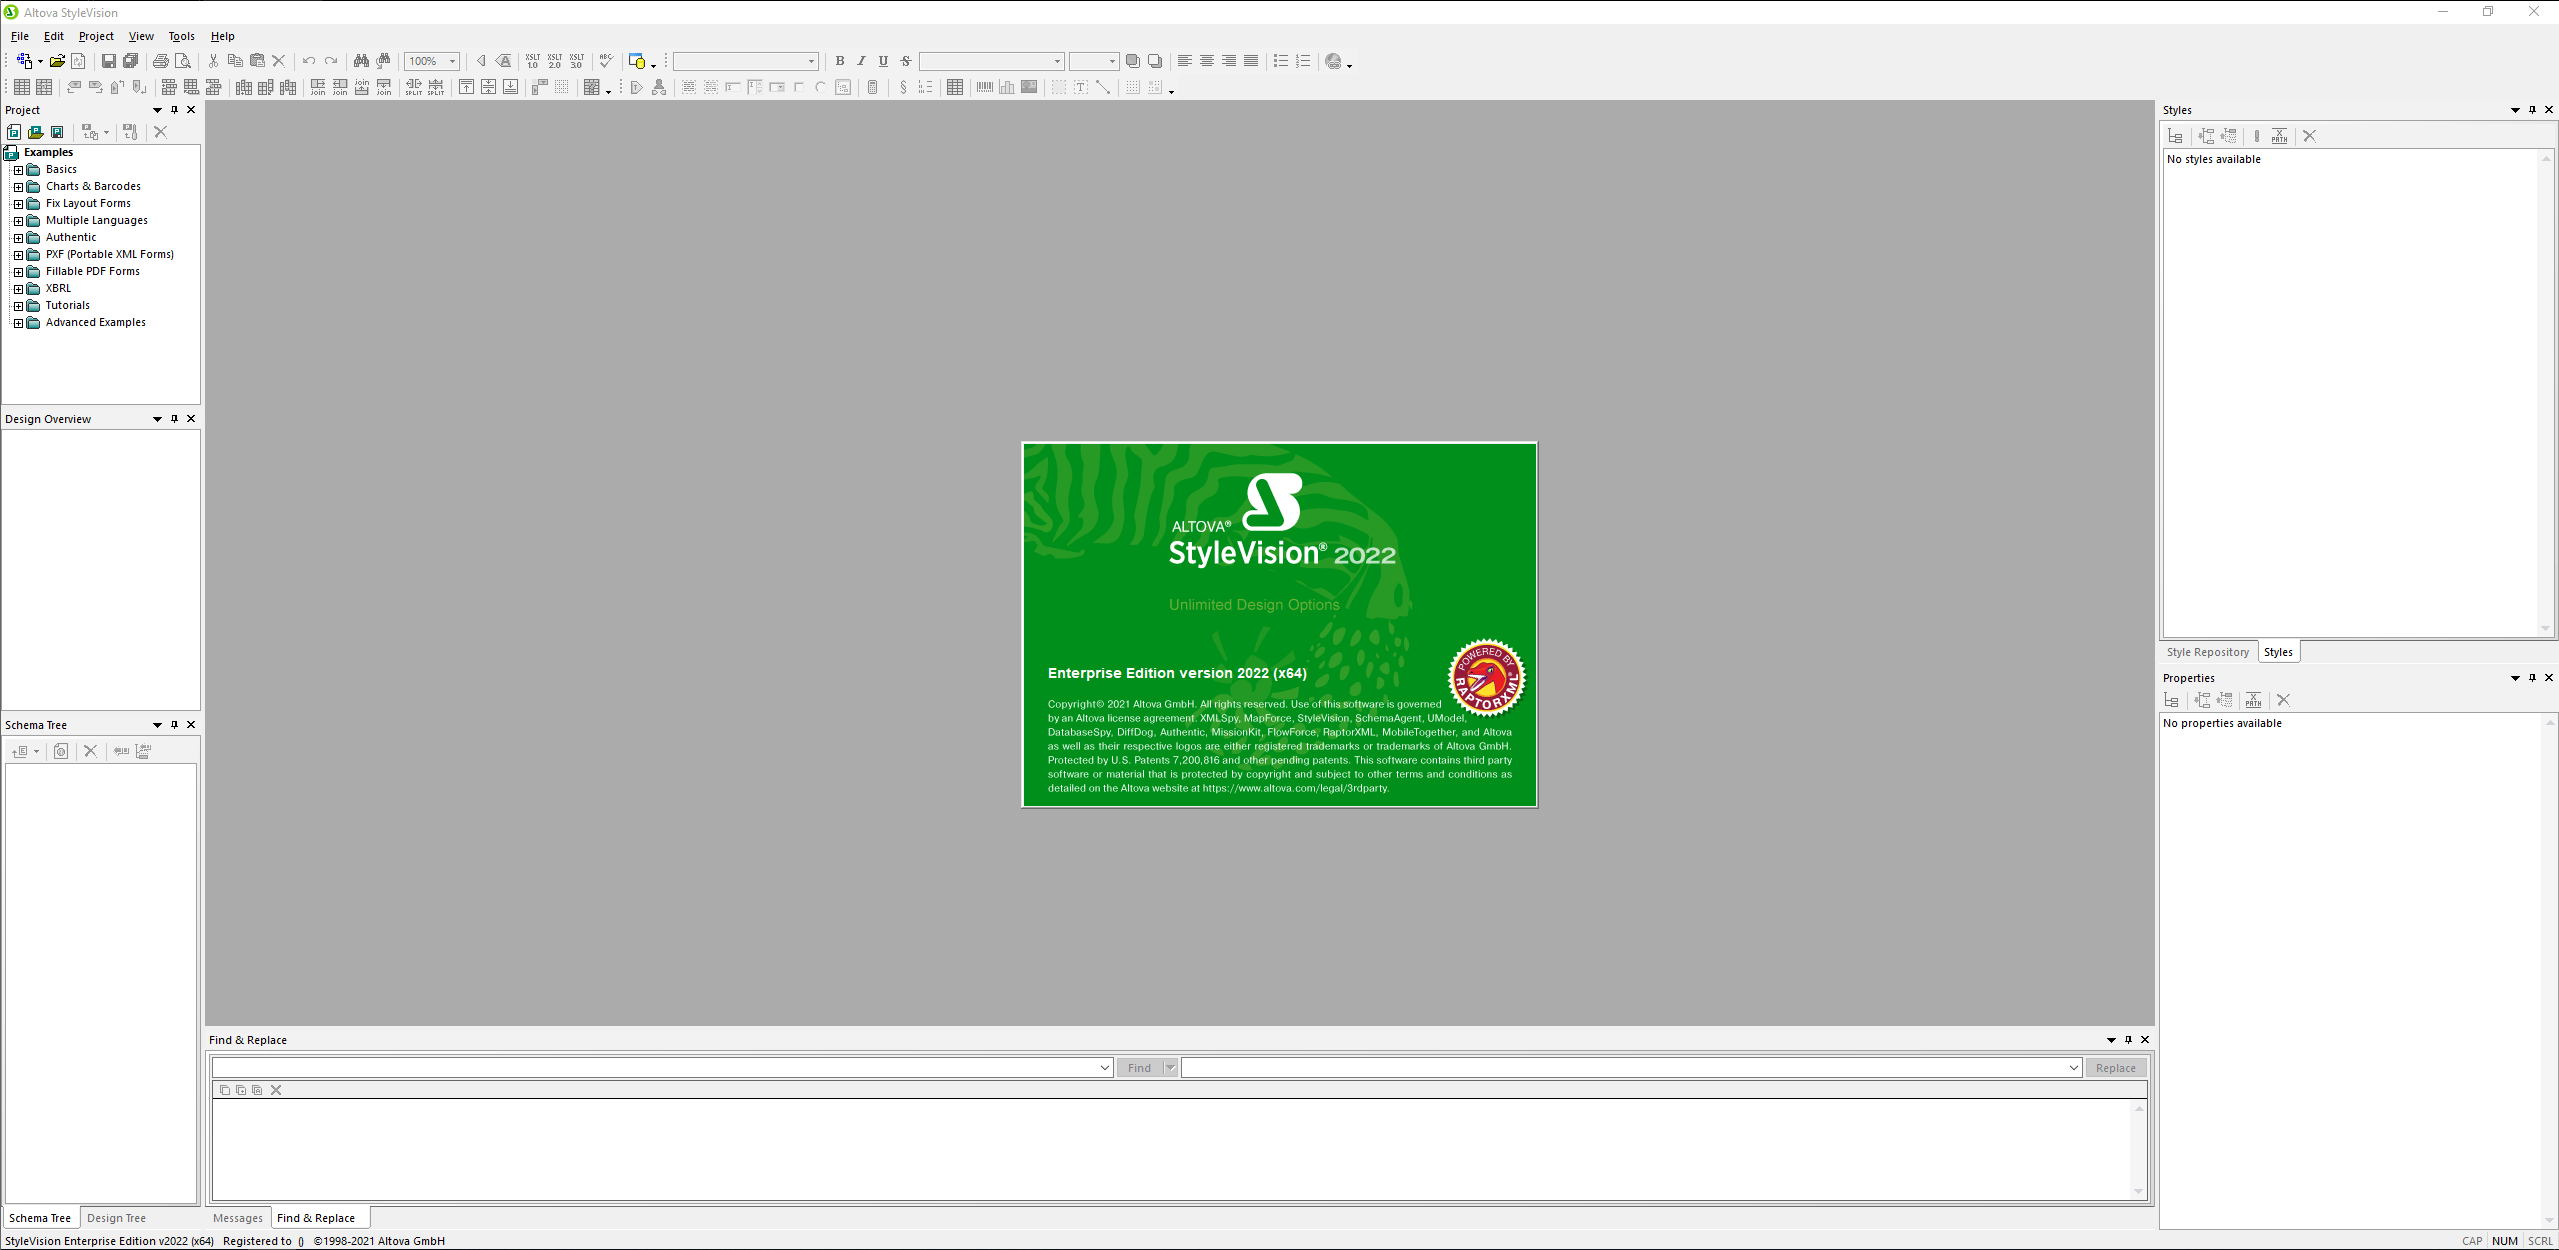2559x1250 pixels.
Task: Click the Replace button
Action: (2115, 1068)
